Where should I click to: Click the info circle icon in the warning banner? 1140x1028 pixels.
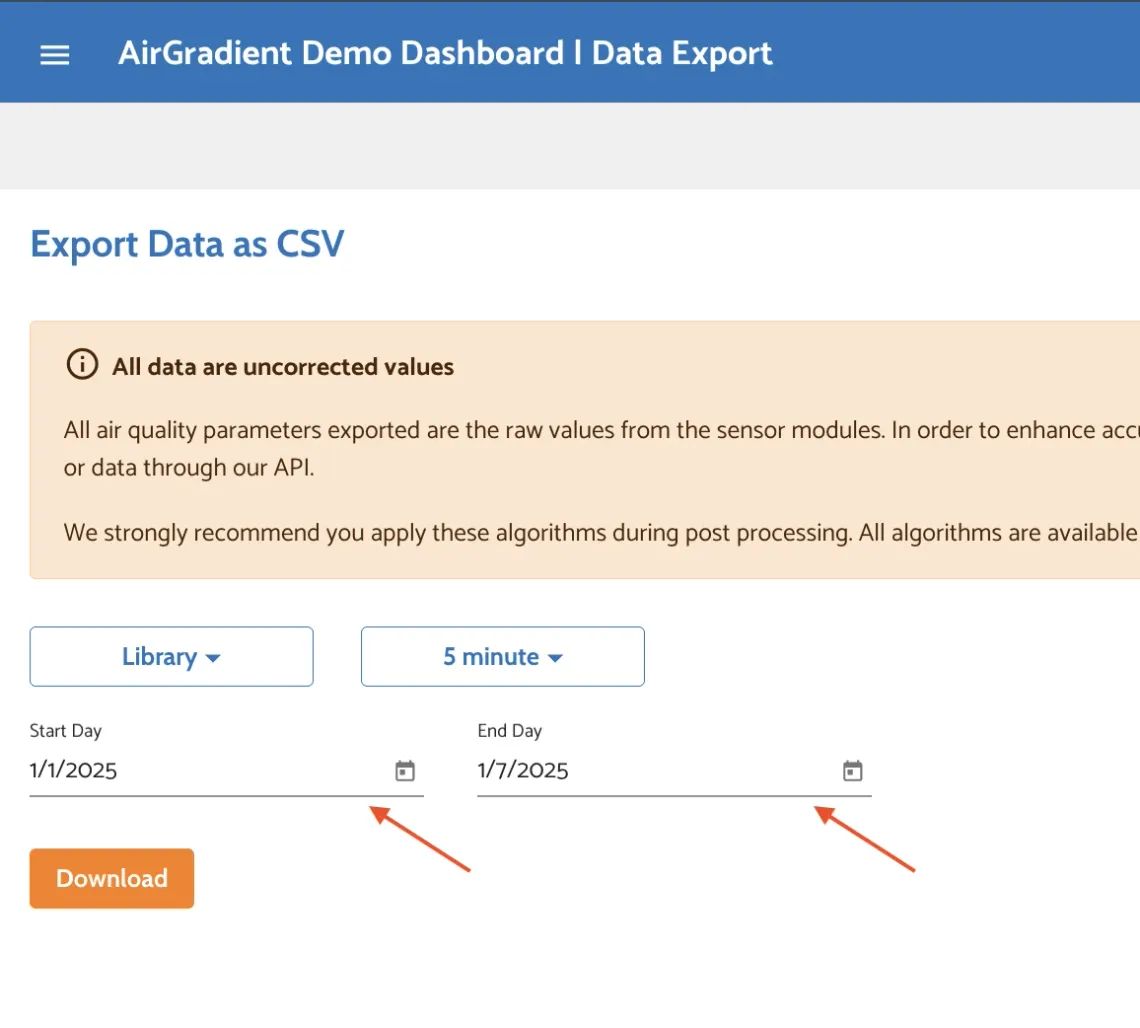[x=82, y=364]
